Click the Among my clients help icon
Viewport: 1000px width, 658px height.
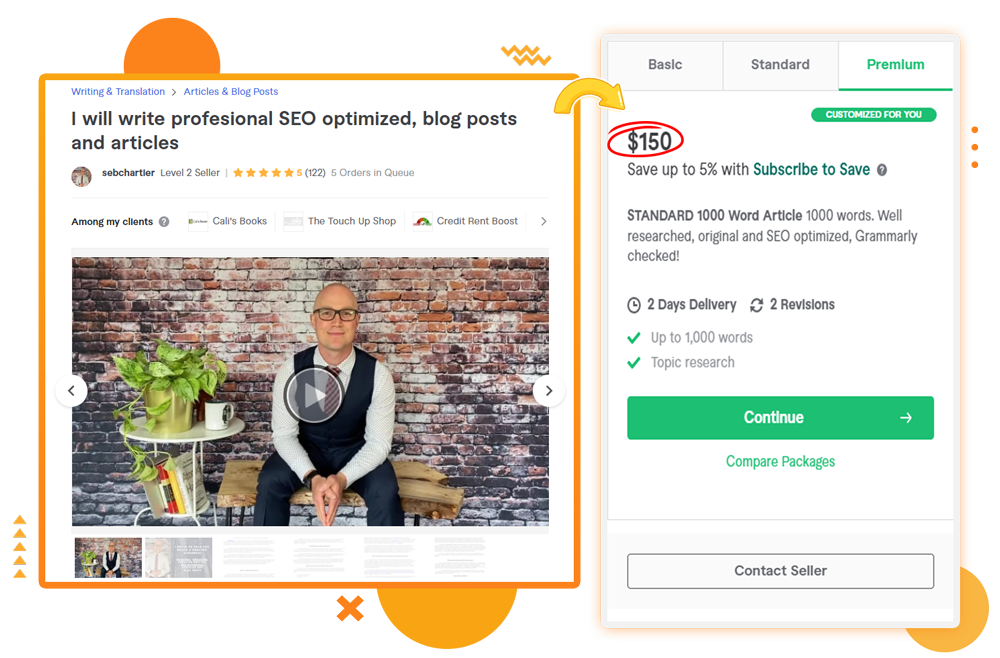[164, 222]
